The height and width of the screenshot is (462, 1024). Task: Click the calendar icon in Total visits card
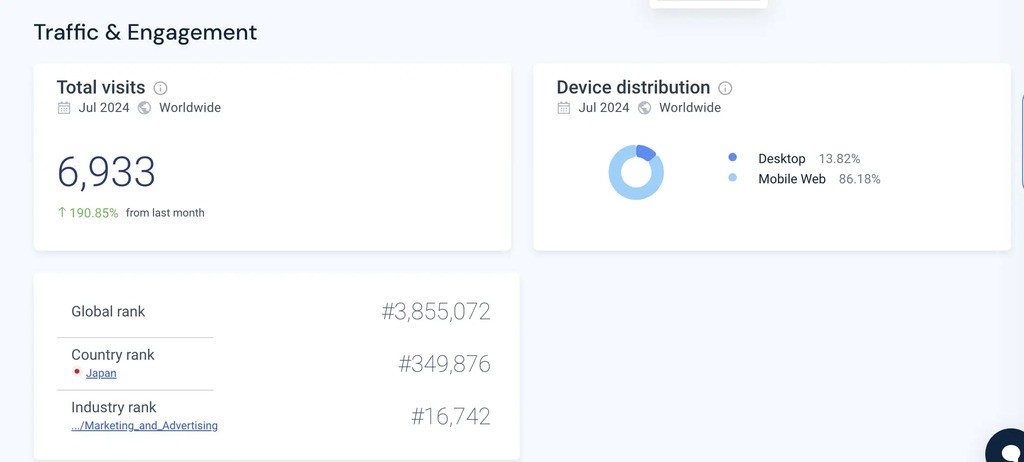64,108
